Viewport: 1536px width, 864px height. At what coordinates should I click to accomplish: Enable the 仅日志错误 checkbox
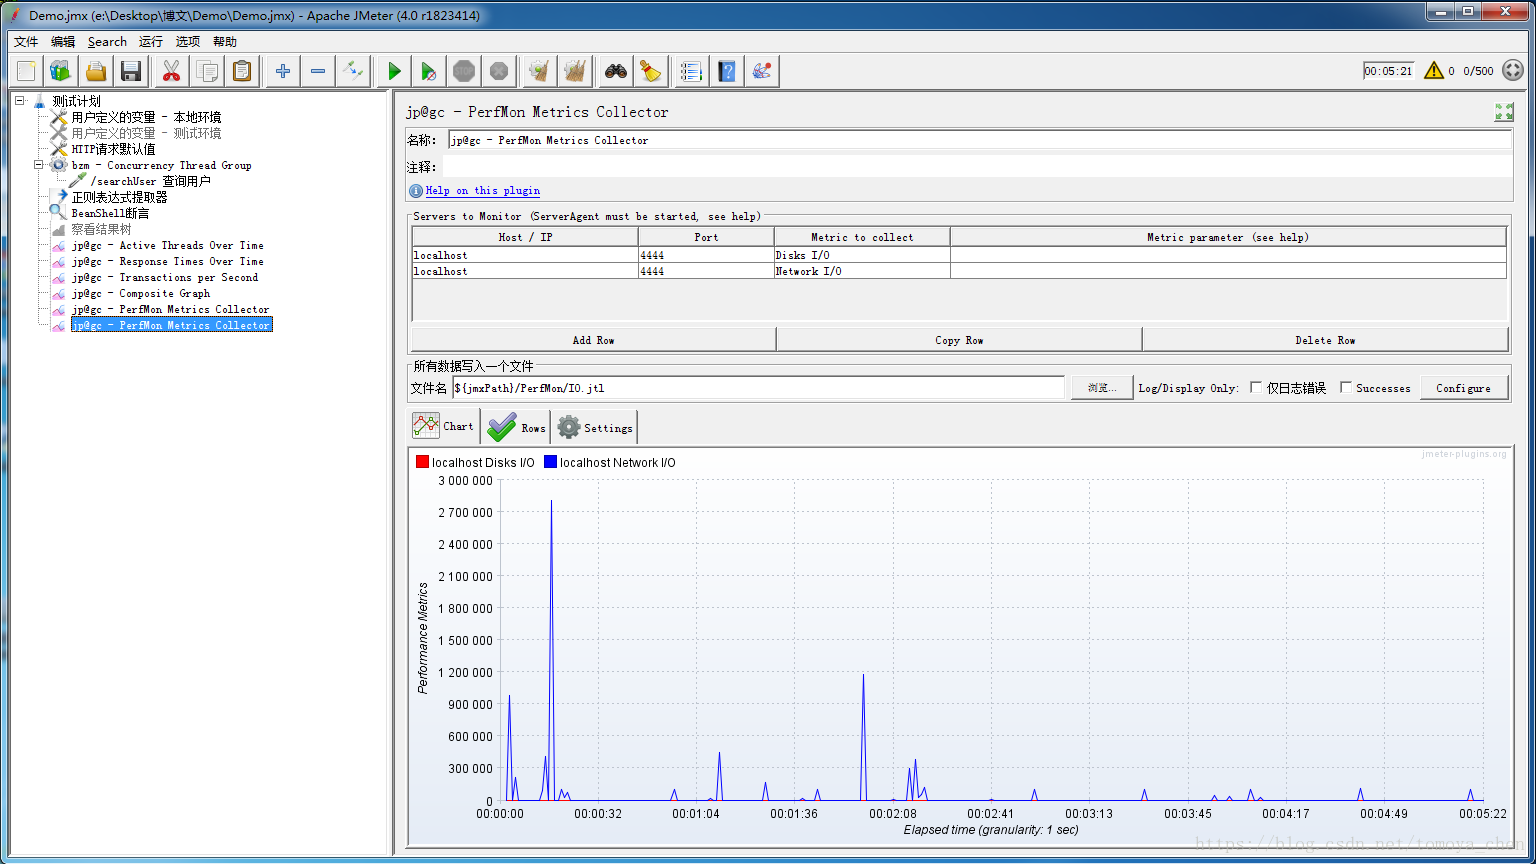(x=1256, y=388)
